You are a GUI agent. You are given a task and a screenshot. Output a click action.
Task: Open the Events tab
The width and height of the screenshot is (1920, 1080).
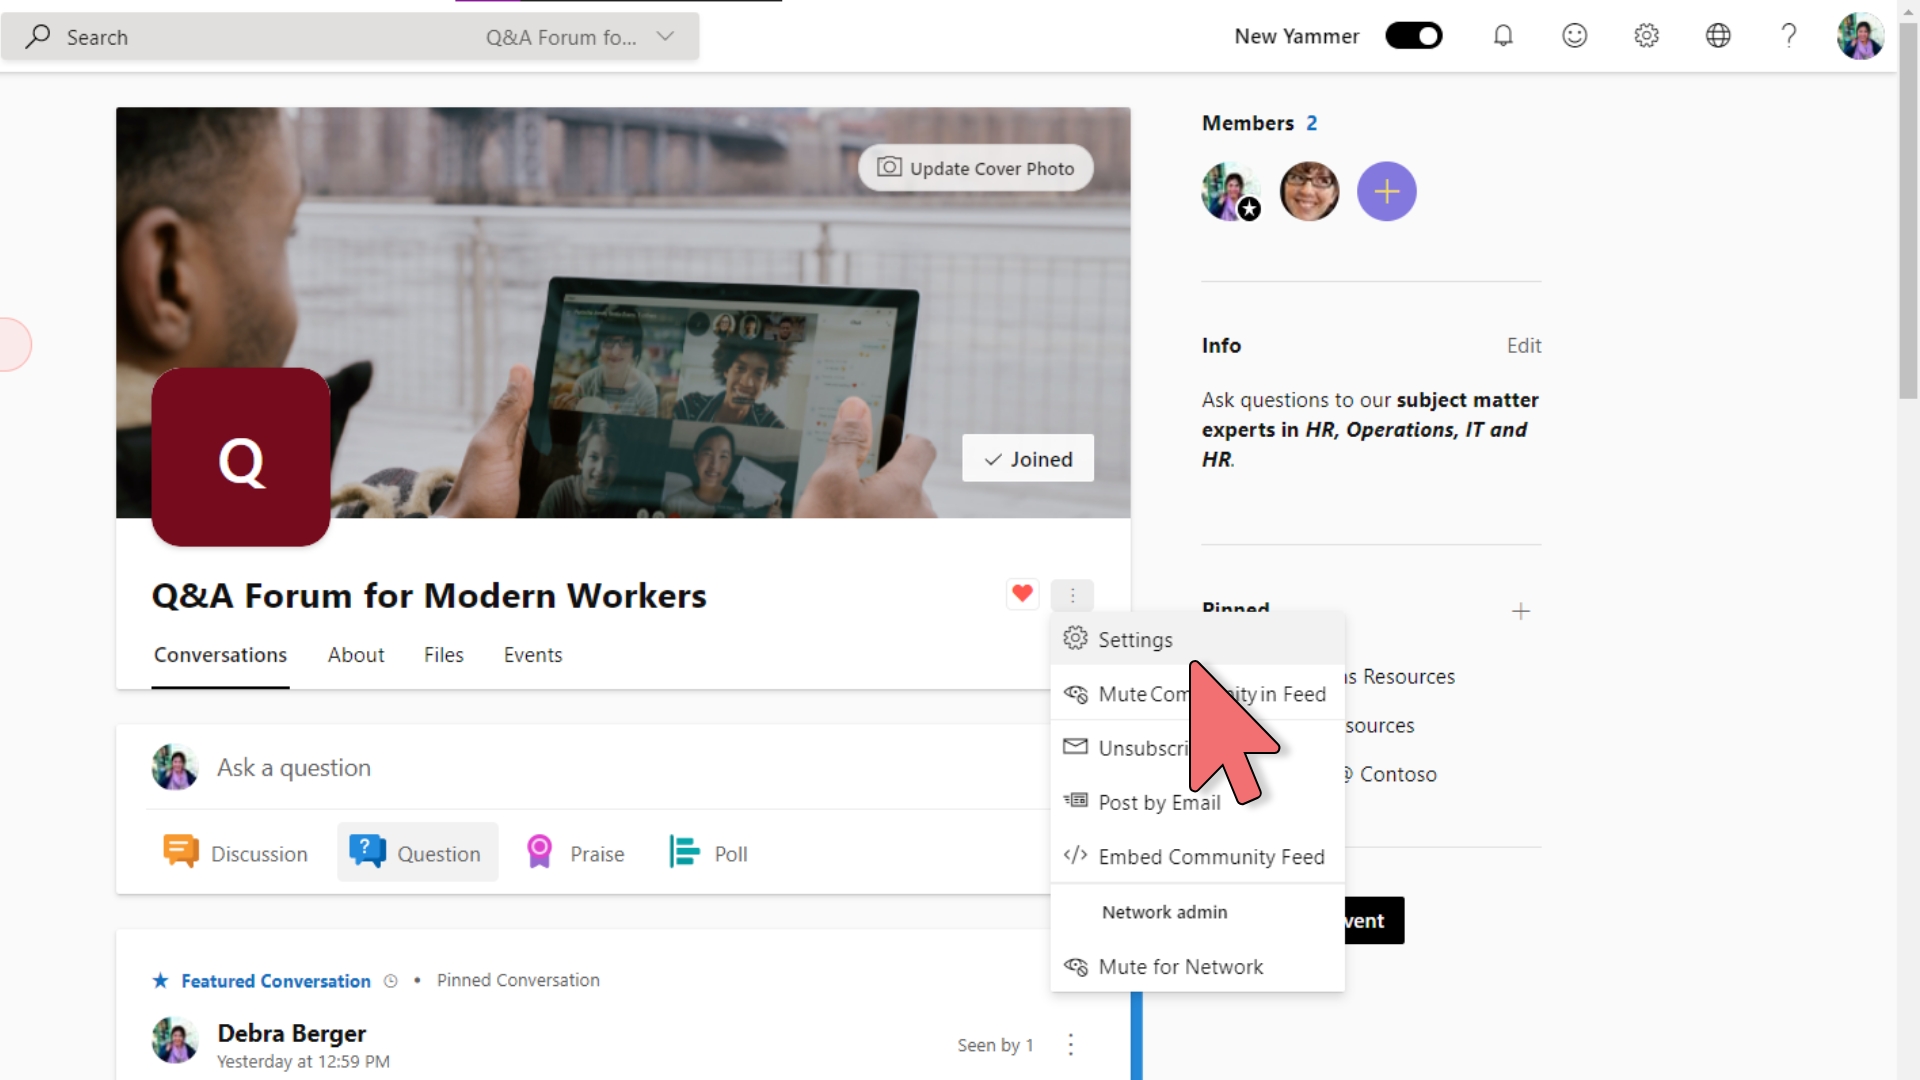coord(533,655)
